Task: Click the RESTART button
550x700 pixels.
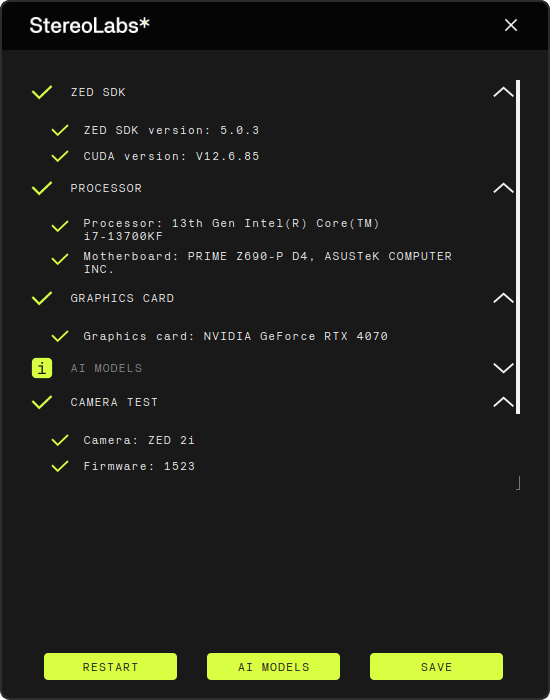Action: pyautogui.click(x=110, y=667)
